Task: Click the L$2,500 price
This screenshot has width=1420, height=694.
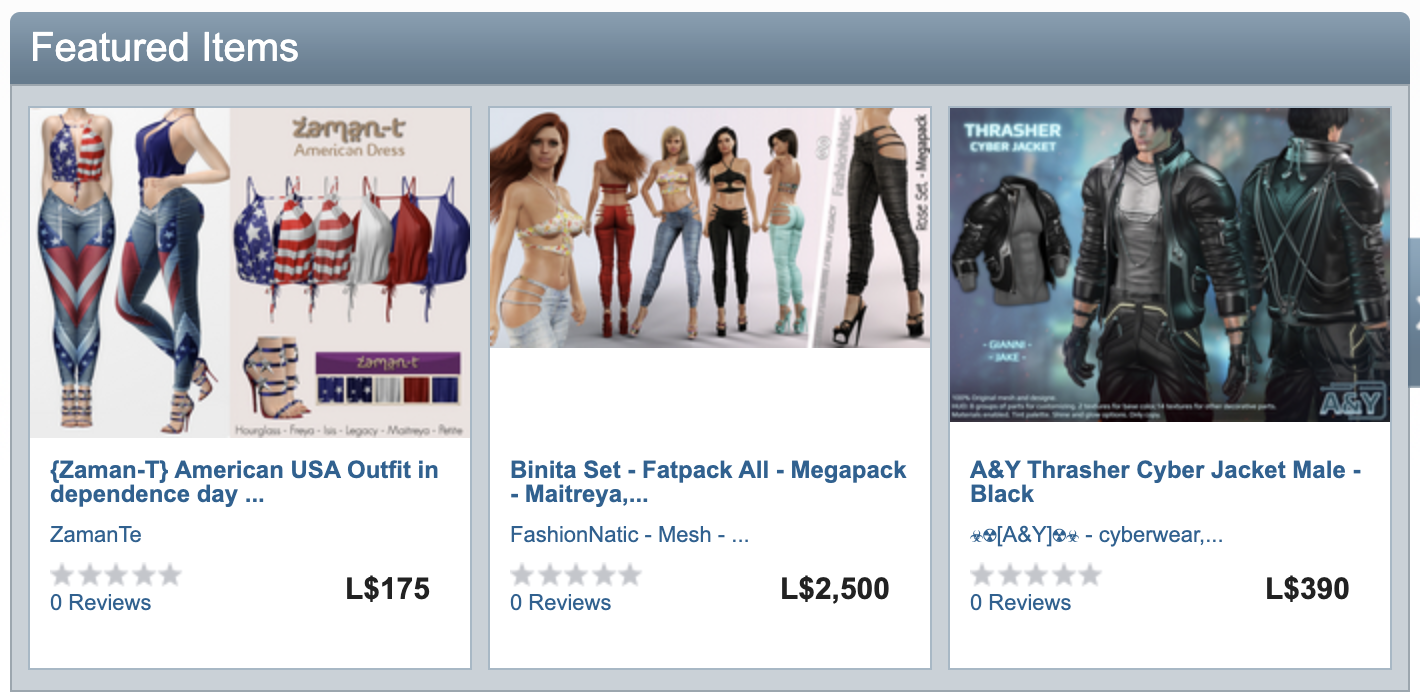Action: pyautogui.click(x=835, y=589)
